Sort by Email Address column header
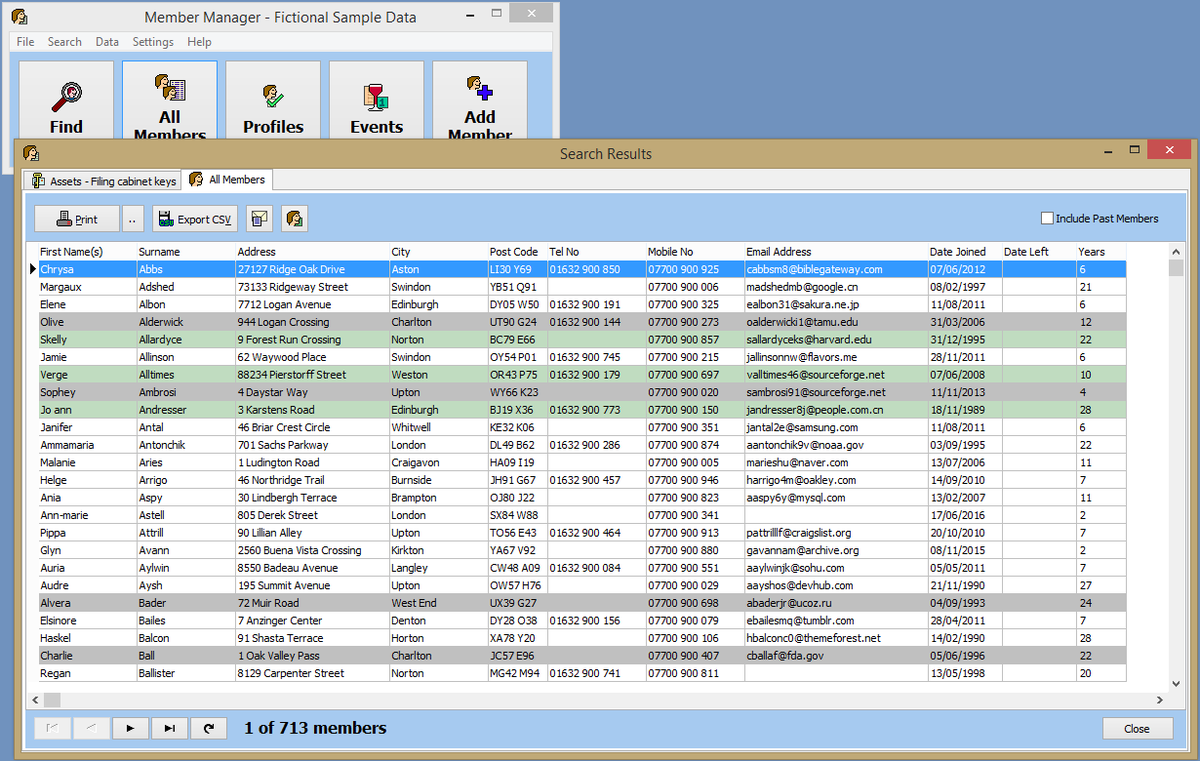Viewport: 1200px width, 761px height. click(x=836, y=252)
